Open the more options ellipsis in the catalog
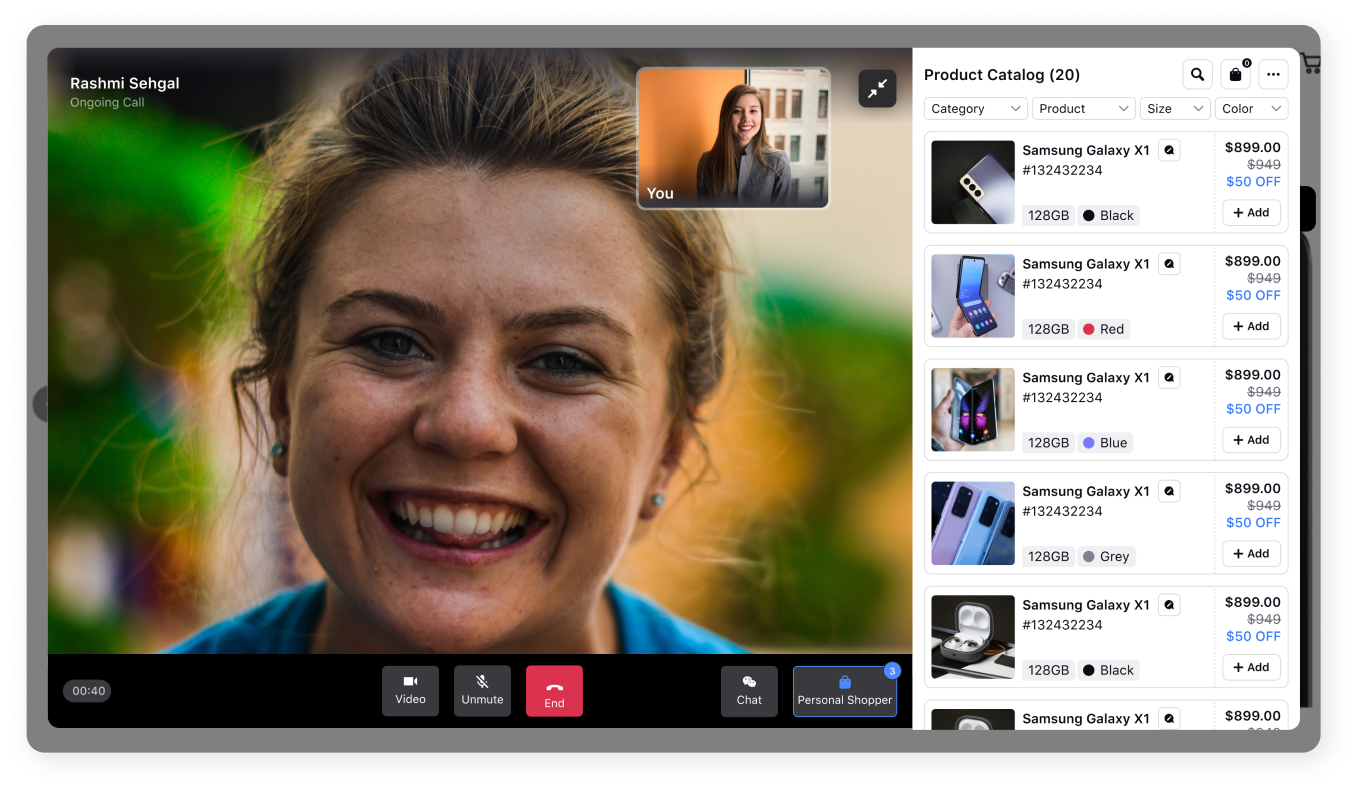This screenshot has width=1355, height=788. (1273, 74)
